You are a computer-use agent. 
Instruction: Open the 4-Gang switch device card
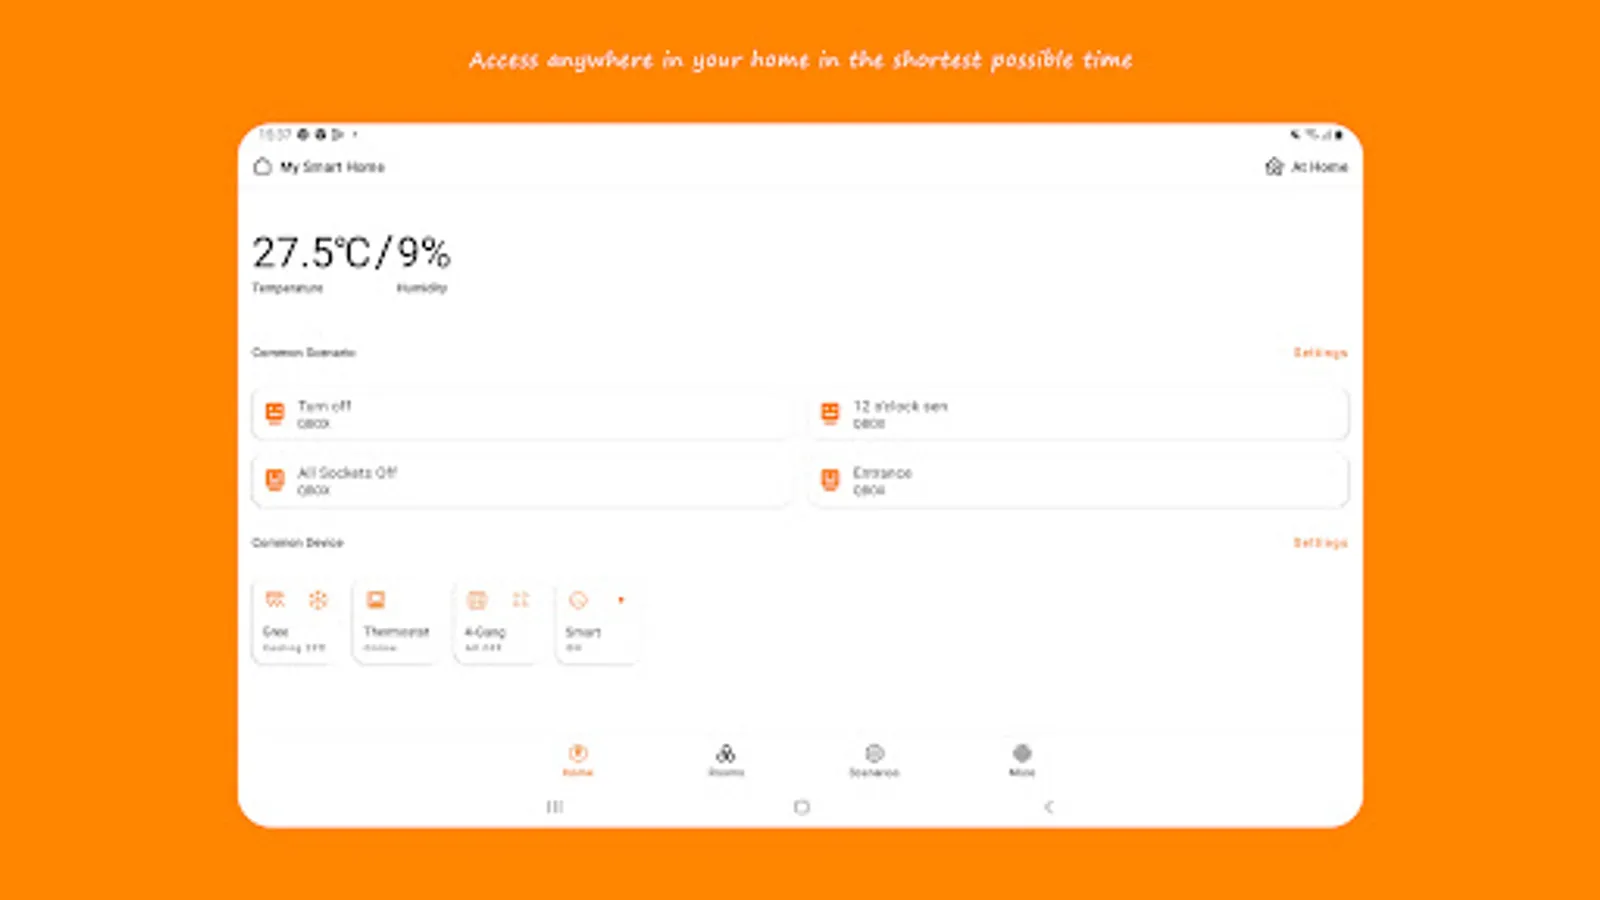497,622
